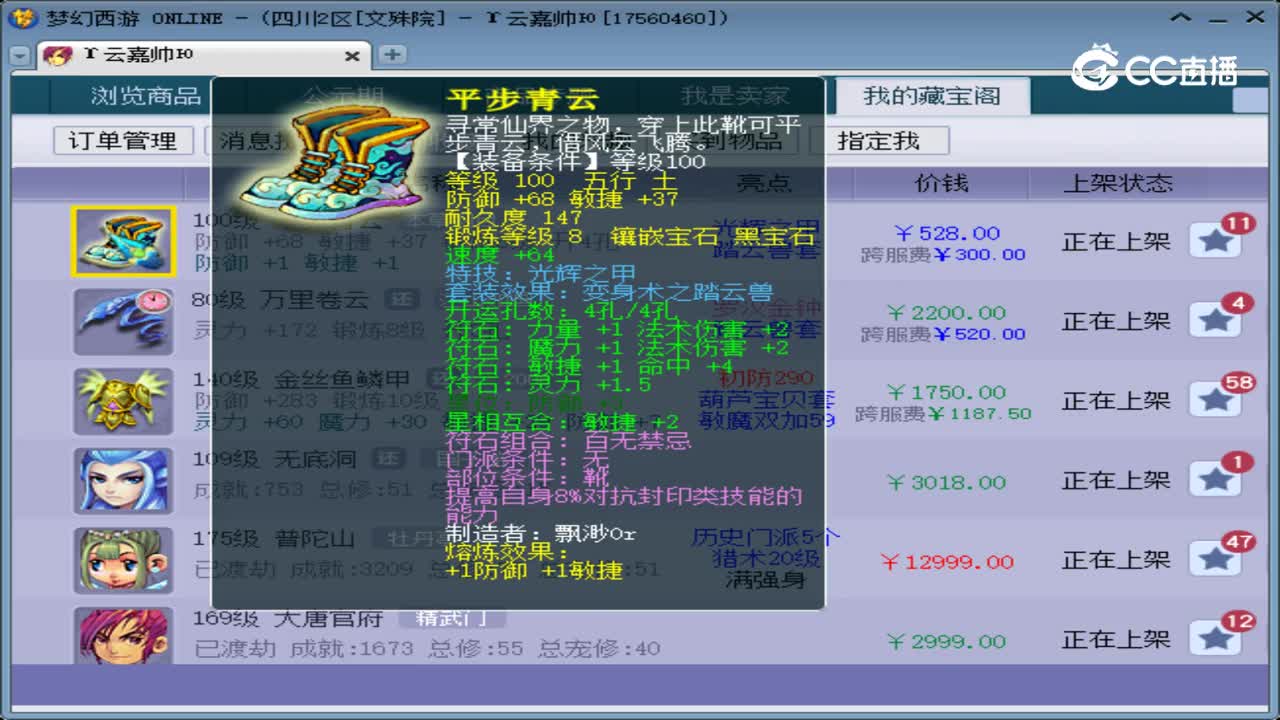Image resolution: width=1280 pixels, height=720 pixels.
Task: Click price ￥12999.00
Action: click(x=946, y=563)
